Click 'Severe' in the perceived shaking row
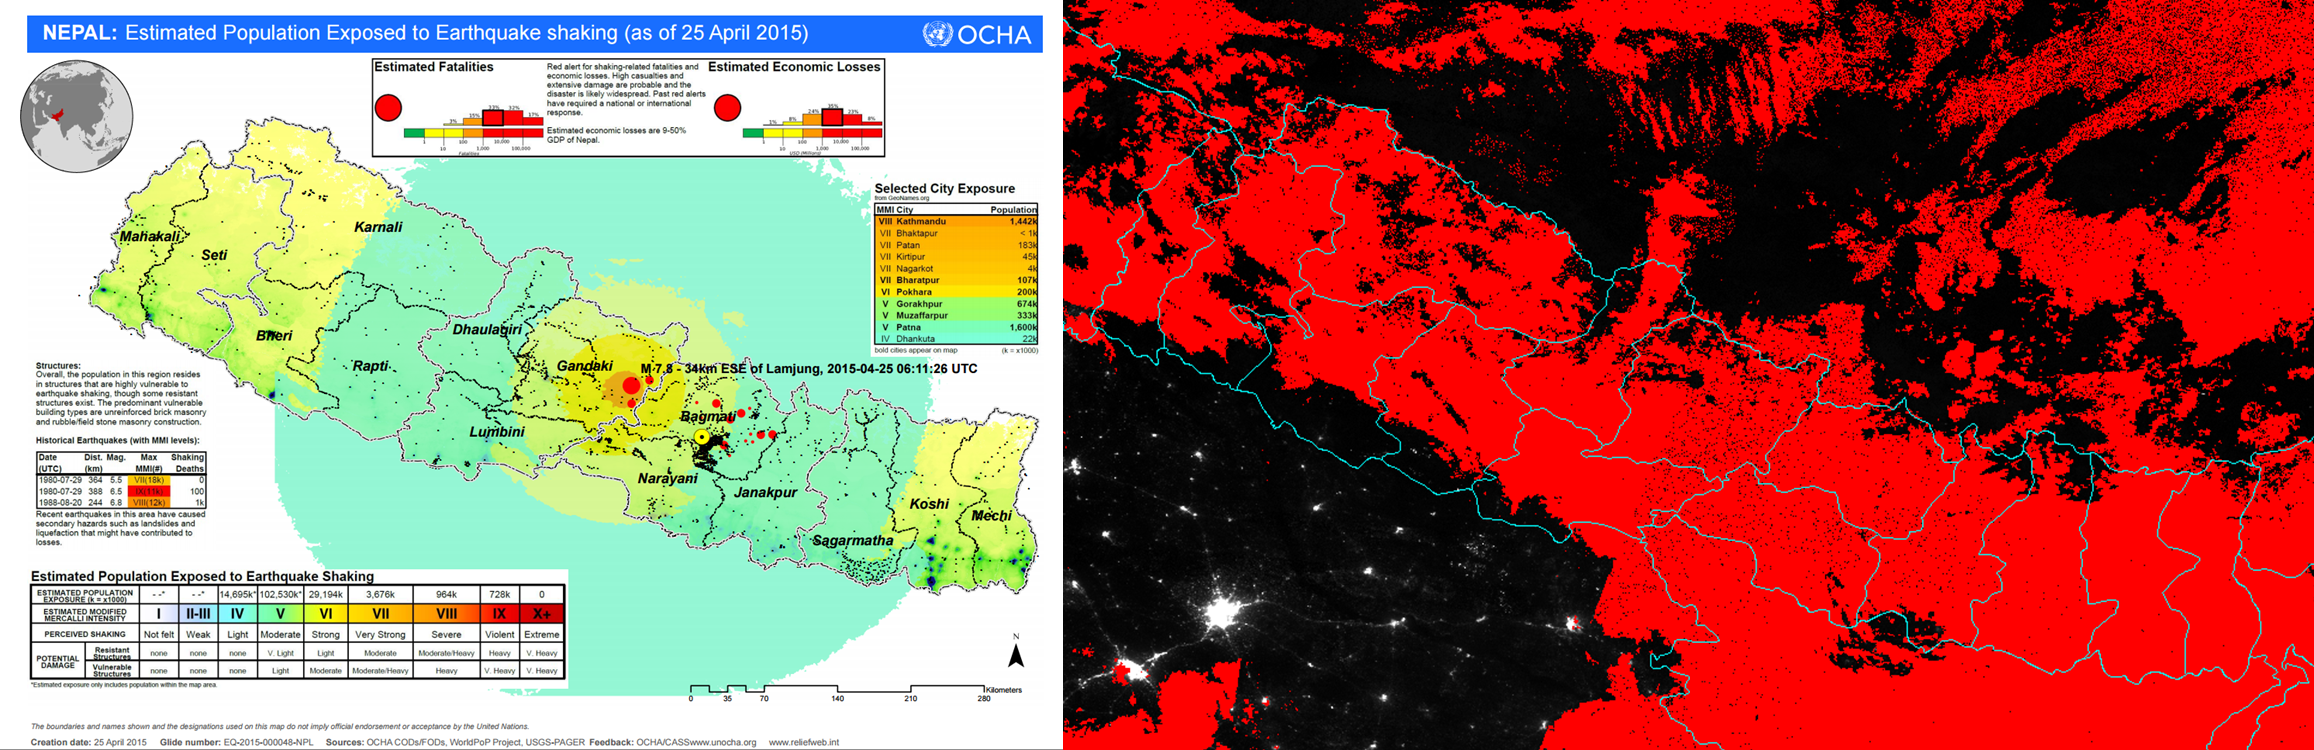The width and height of the screenshot is (2314, 750). pyautogui.click(x=447, y=634)
